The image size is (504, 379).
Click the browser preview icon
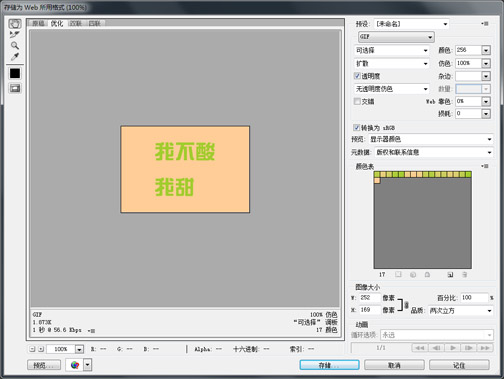(x=75, y=365)
